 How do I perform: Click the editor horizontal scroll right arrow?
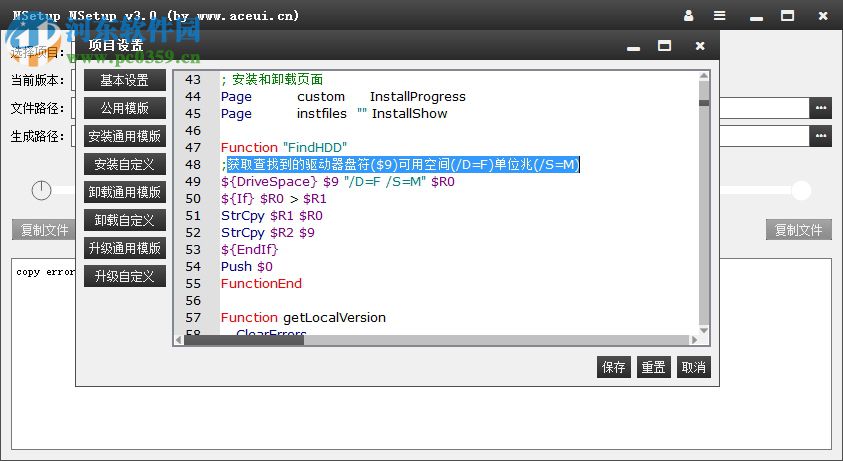694,340
